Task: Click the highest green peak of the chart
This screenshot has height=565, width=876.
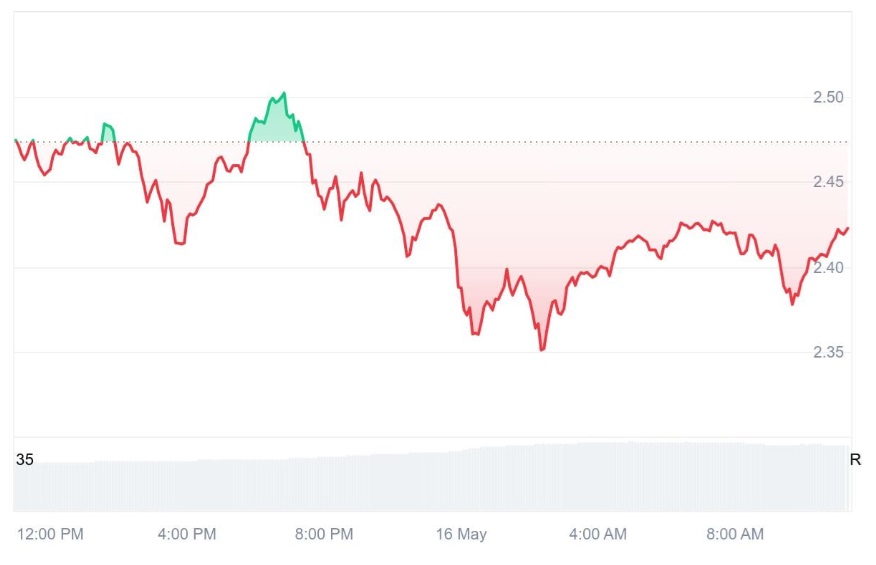Action: click(284, 94)
